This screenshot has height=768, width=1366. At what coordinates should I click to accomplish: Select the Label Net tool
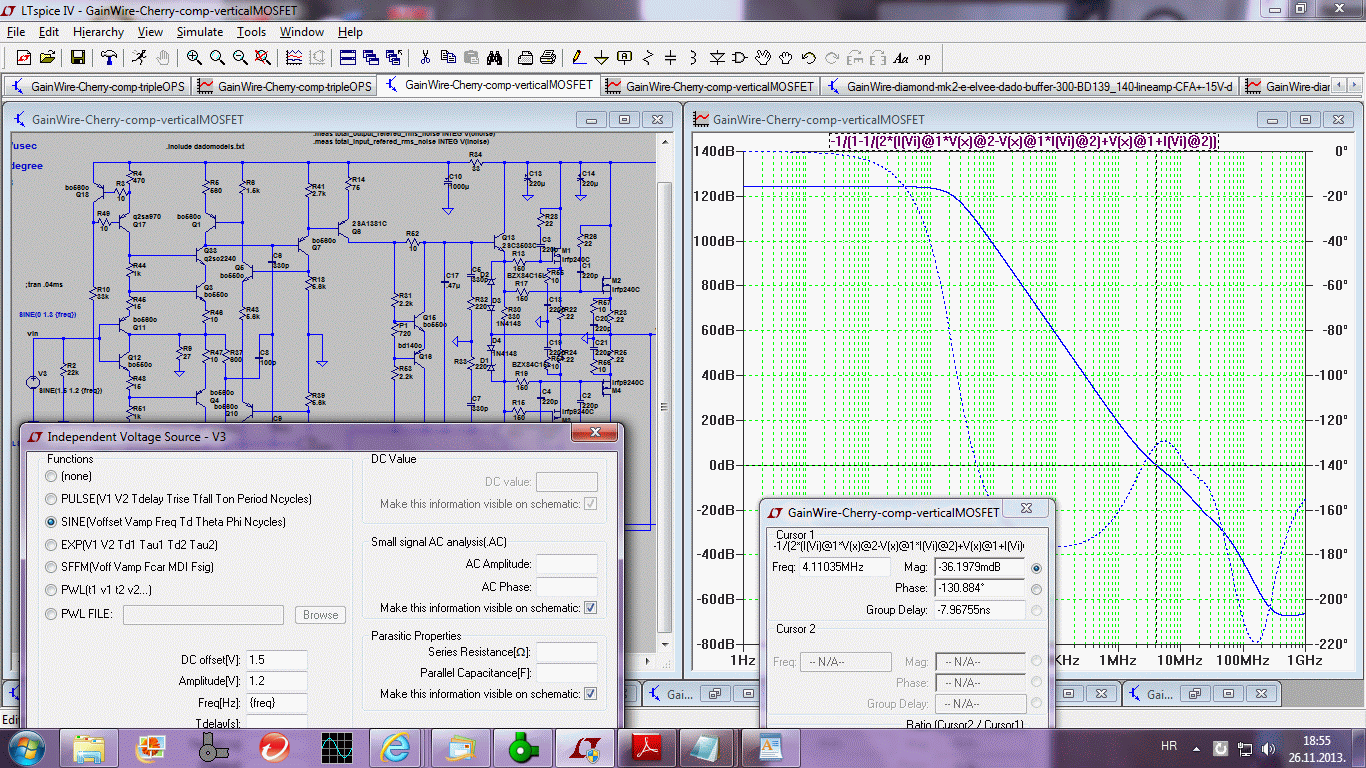[x=625, y=57]
